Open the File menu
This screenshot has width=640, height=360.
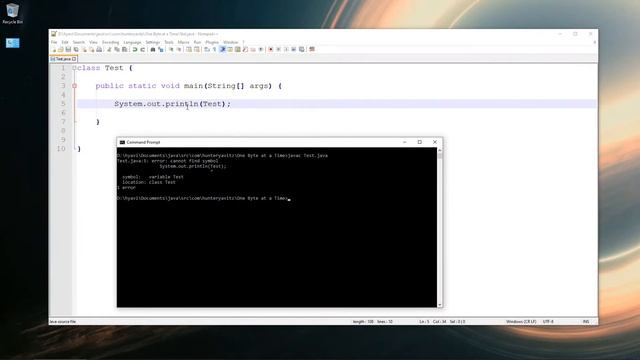pos(54,42)
